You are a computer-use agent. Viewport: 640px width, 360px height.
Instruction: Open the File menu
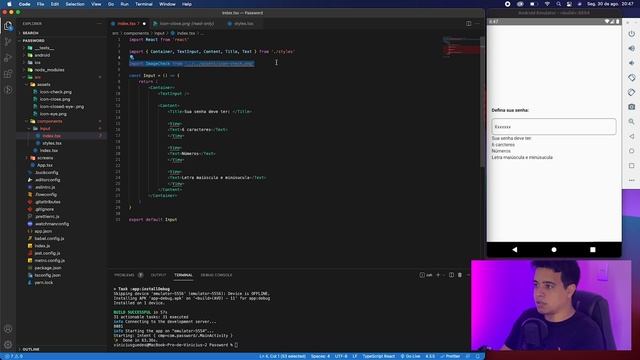40,4
